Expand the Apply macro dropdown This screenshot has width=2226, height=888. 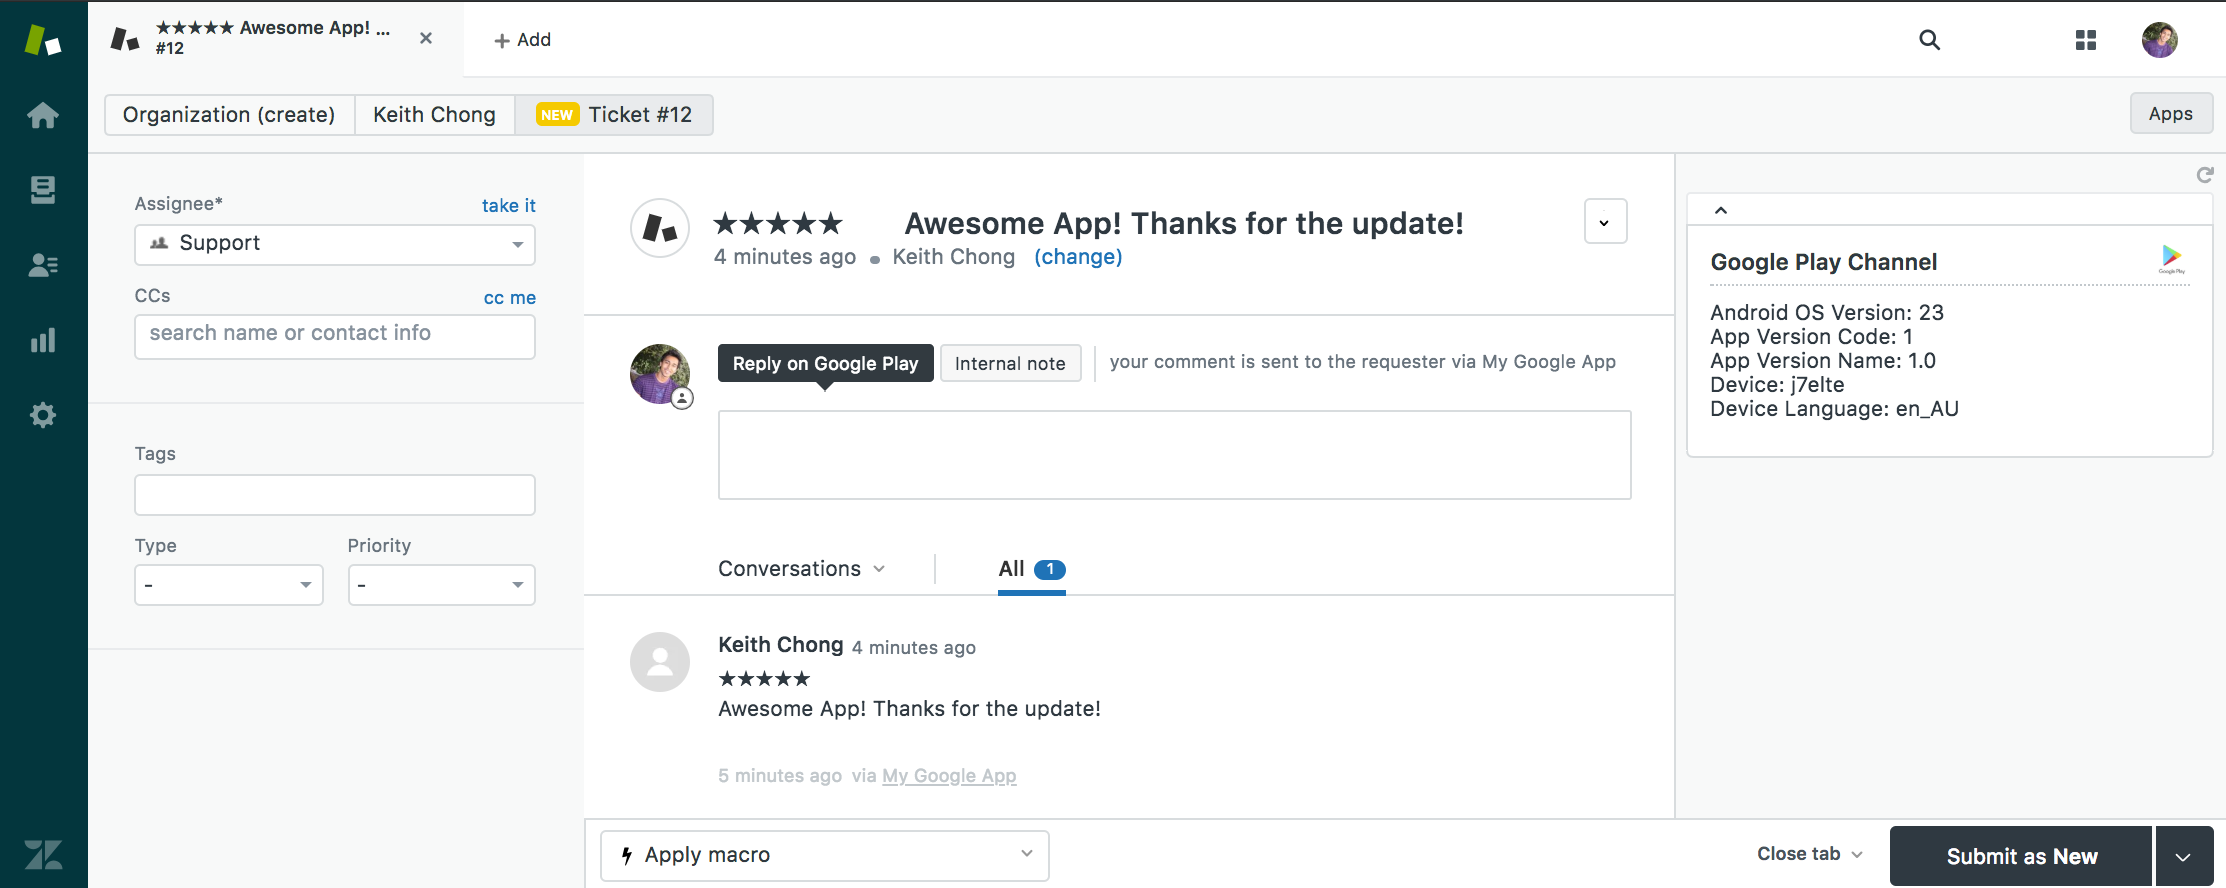coord(824,855)
